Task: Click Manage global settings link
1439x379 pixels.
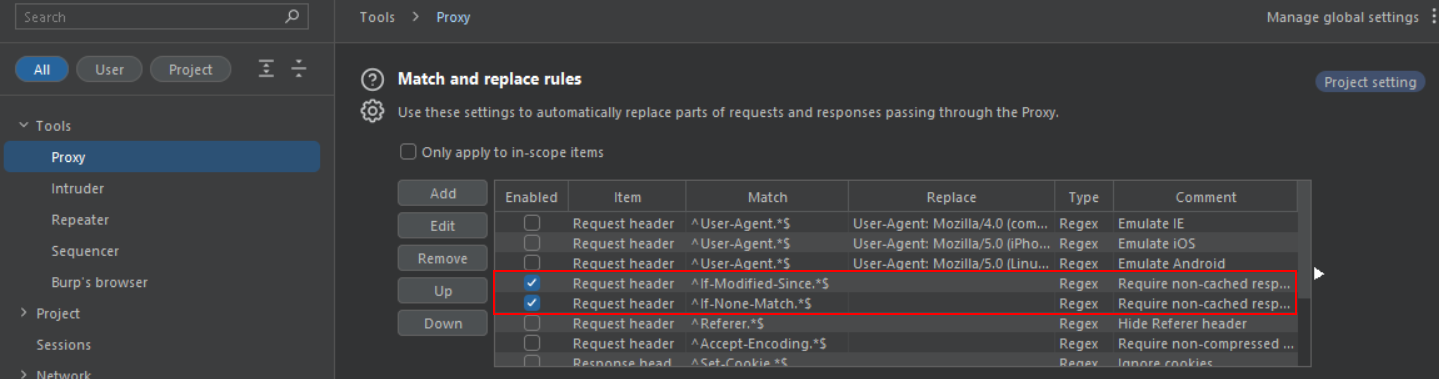Action: tap(1342, 17)
